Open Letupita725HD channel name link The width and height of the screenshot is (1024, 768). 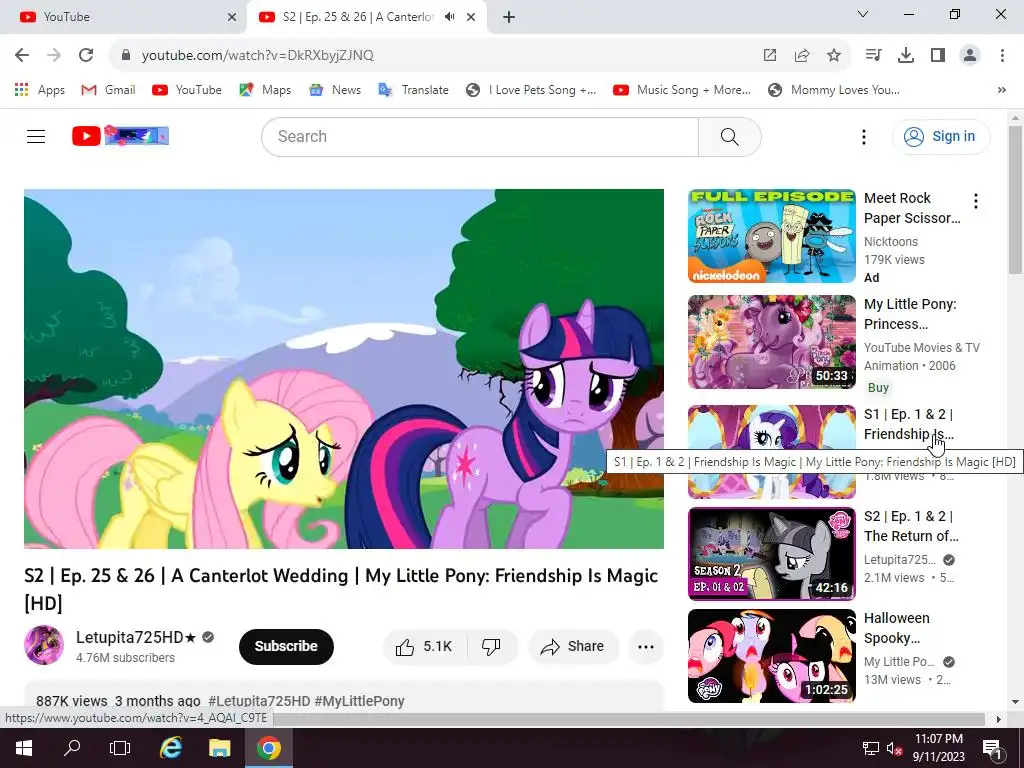point(136,637)
